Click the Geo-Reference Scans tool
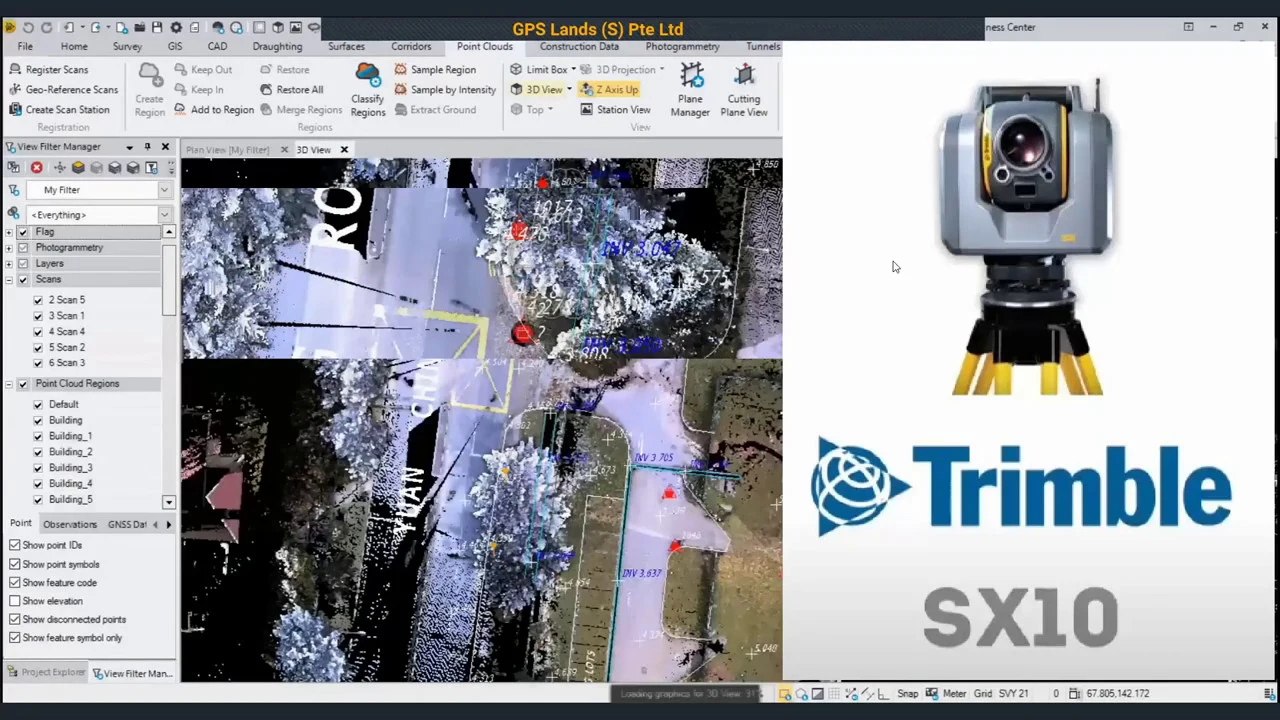Image resolution: width=1280 pixels, height=720 pixels. 63,90
